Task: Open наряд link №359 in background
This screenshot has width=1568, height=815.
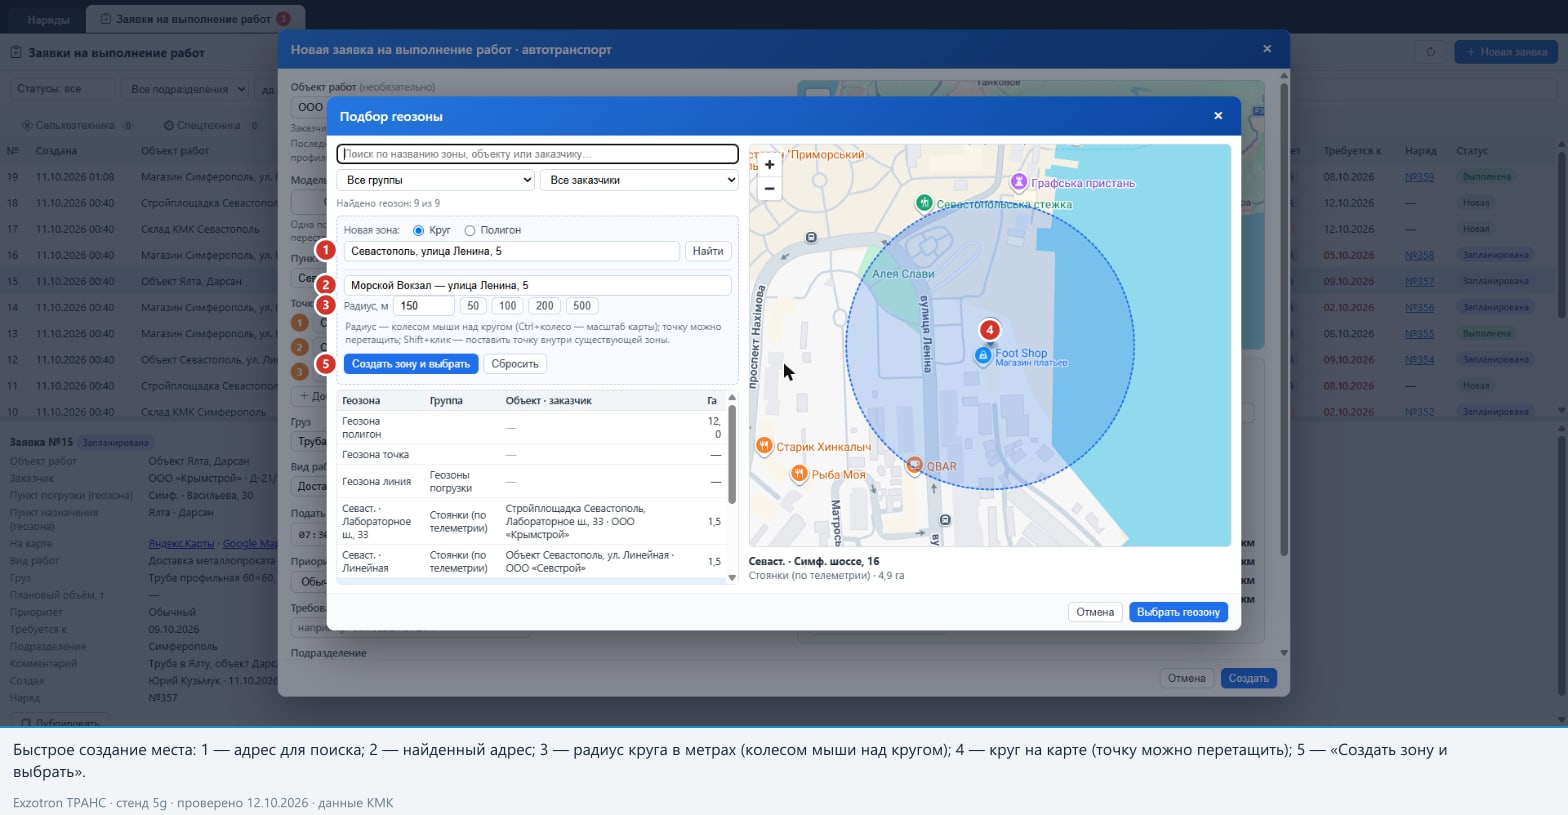Action: (1419, 177)
